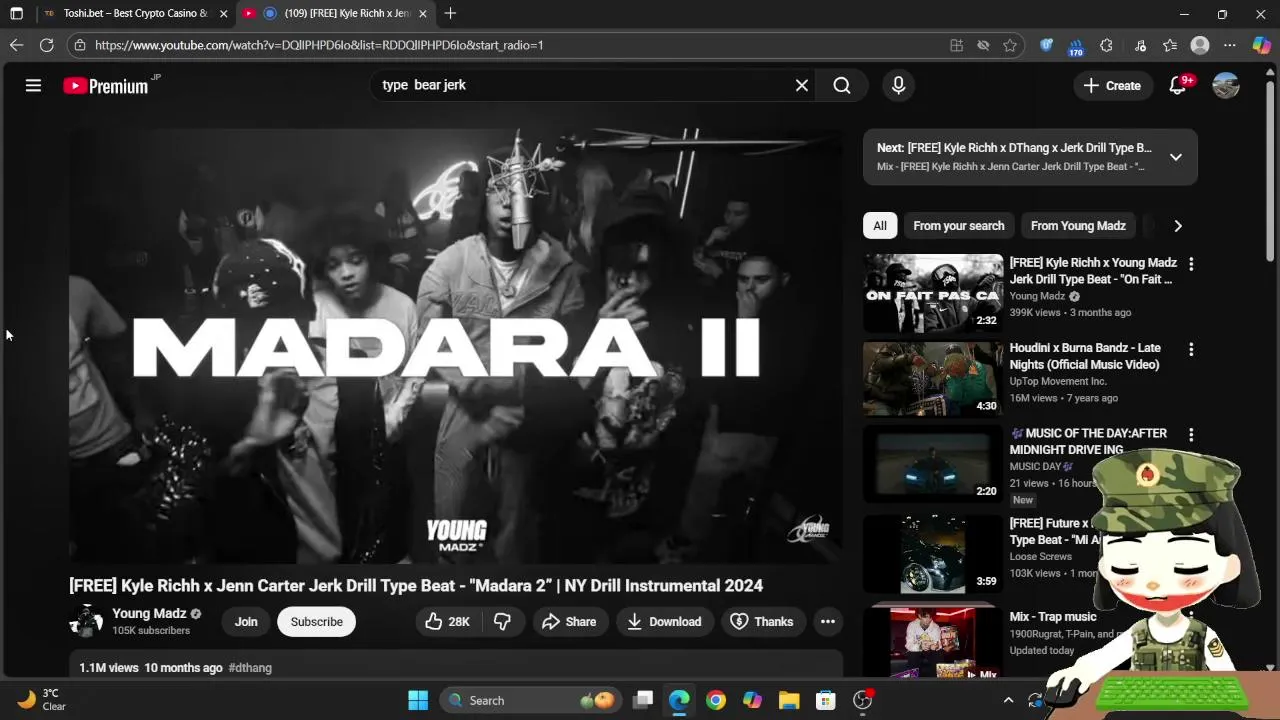Open File Explorer from the taskbar
This screenshot has height=720, width=1280.
point(789,700)
